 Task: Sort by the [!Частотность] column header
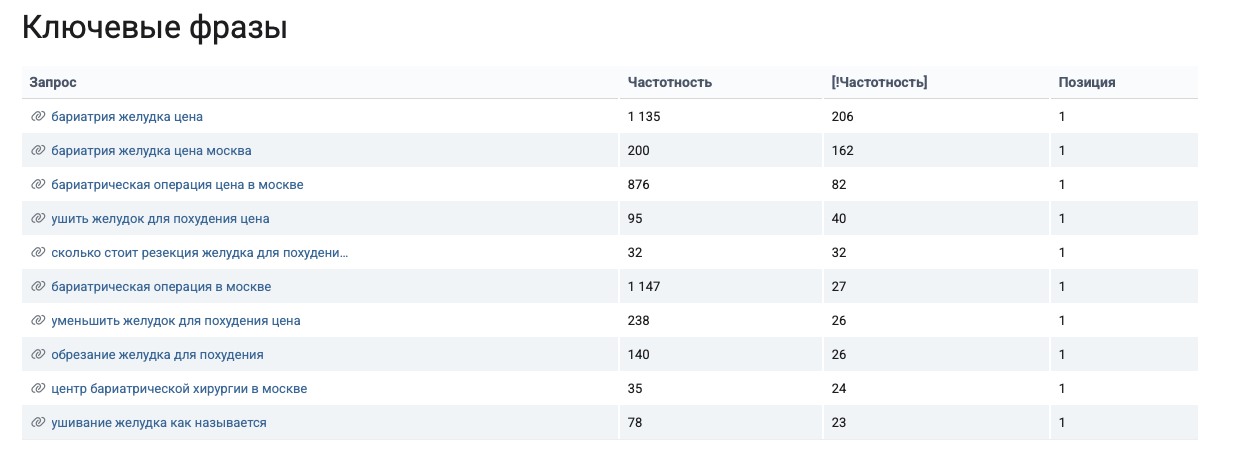(x=879, y=83)
